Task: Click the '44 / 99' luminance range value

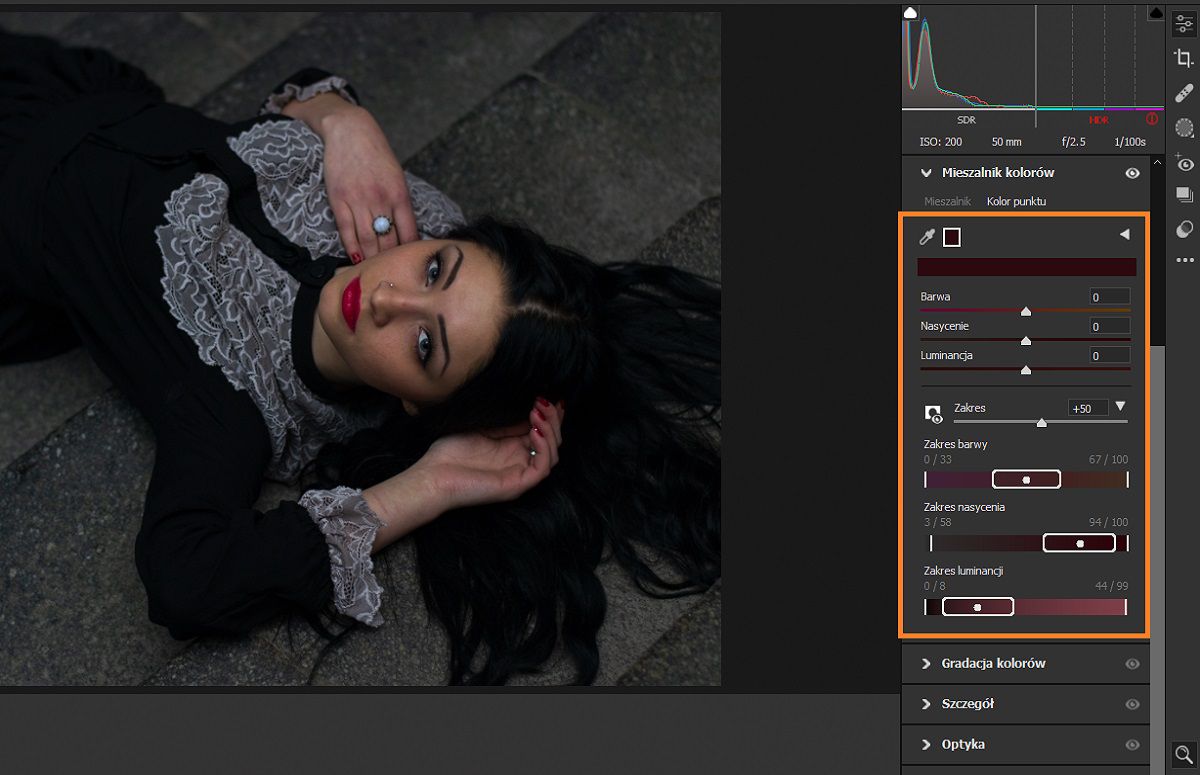Action: point(1112,586)
